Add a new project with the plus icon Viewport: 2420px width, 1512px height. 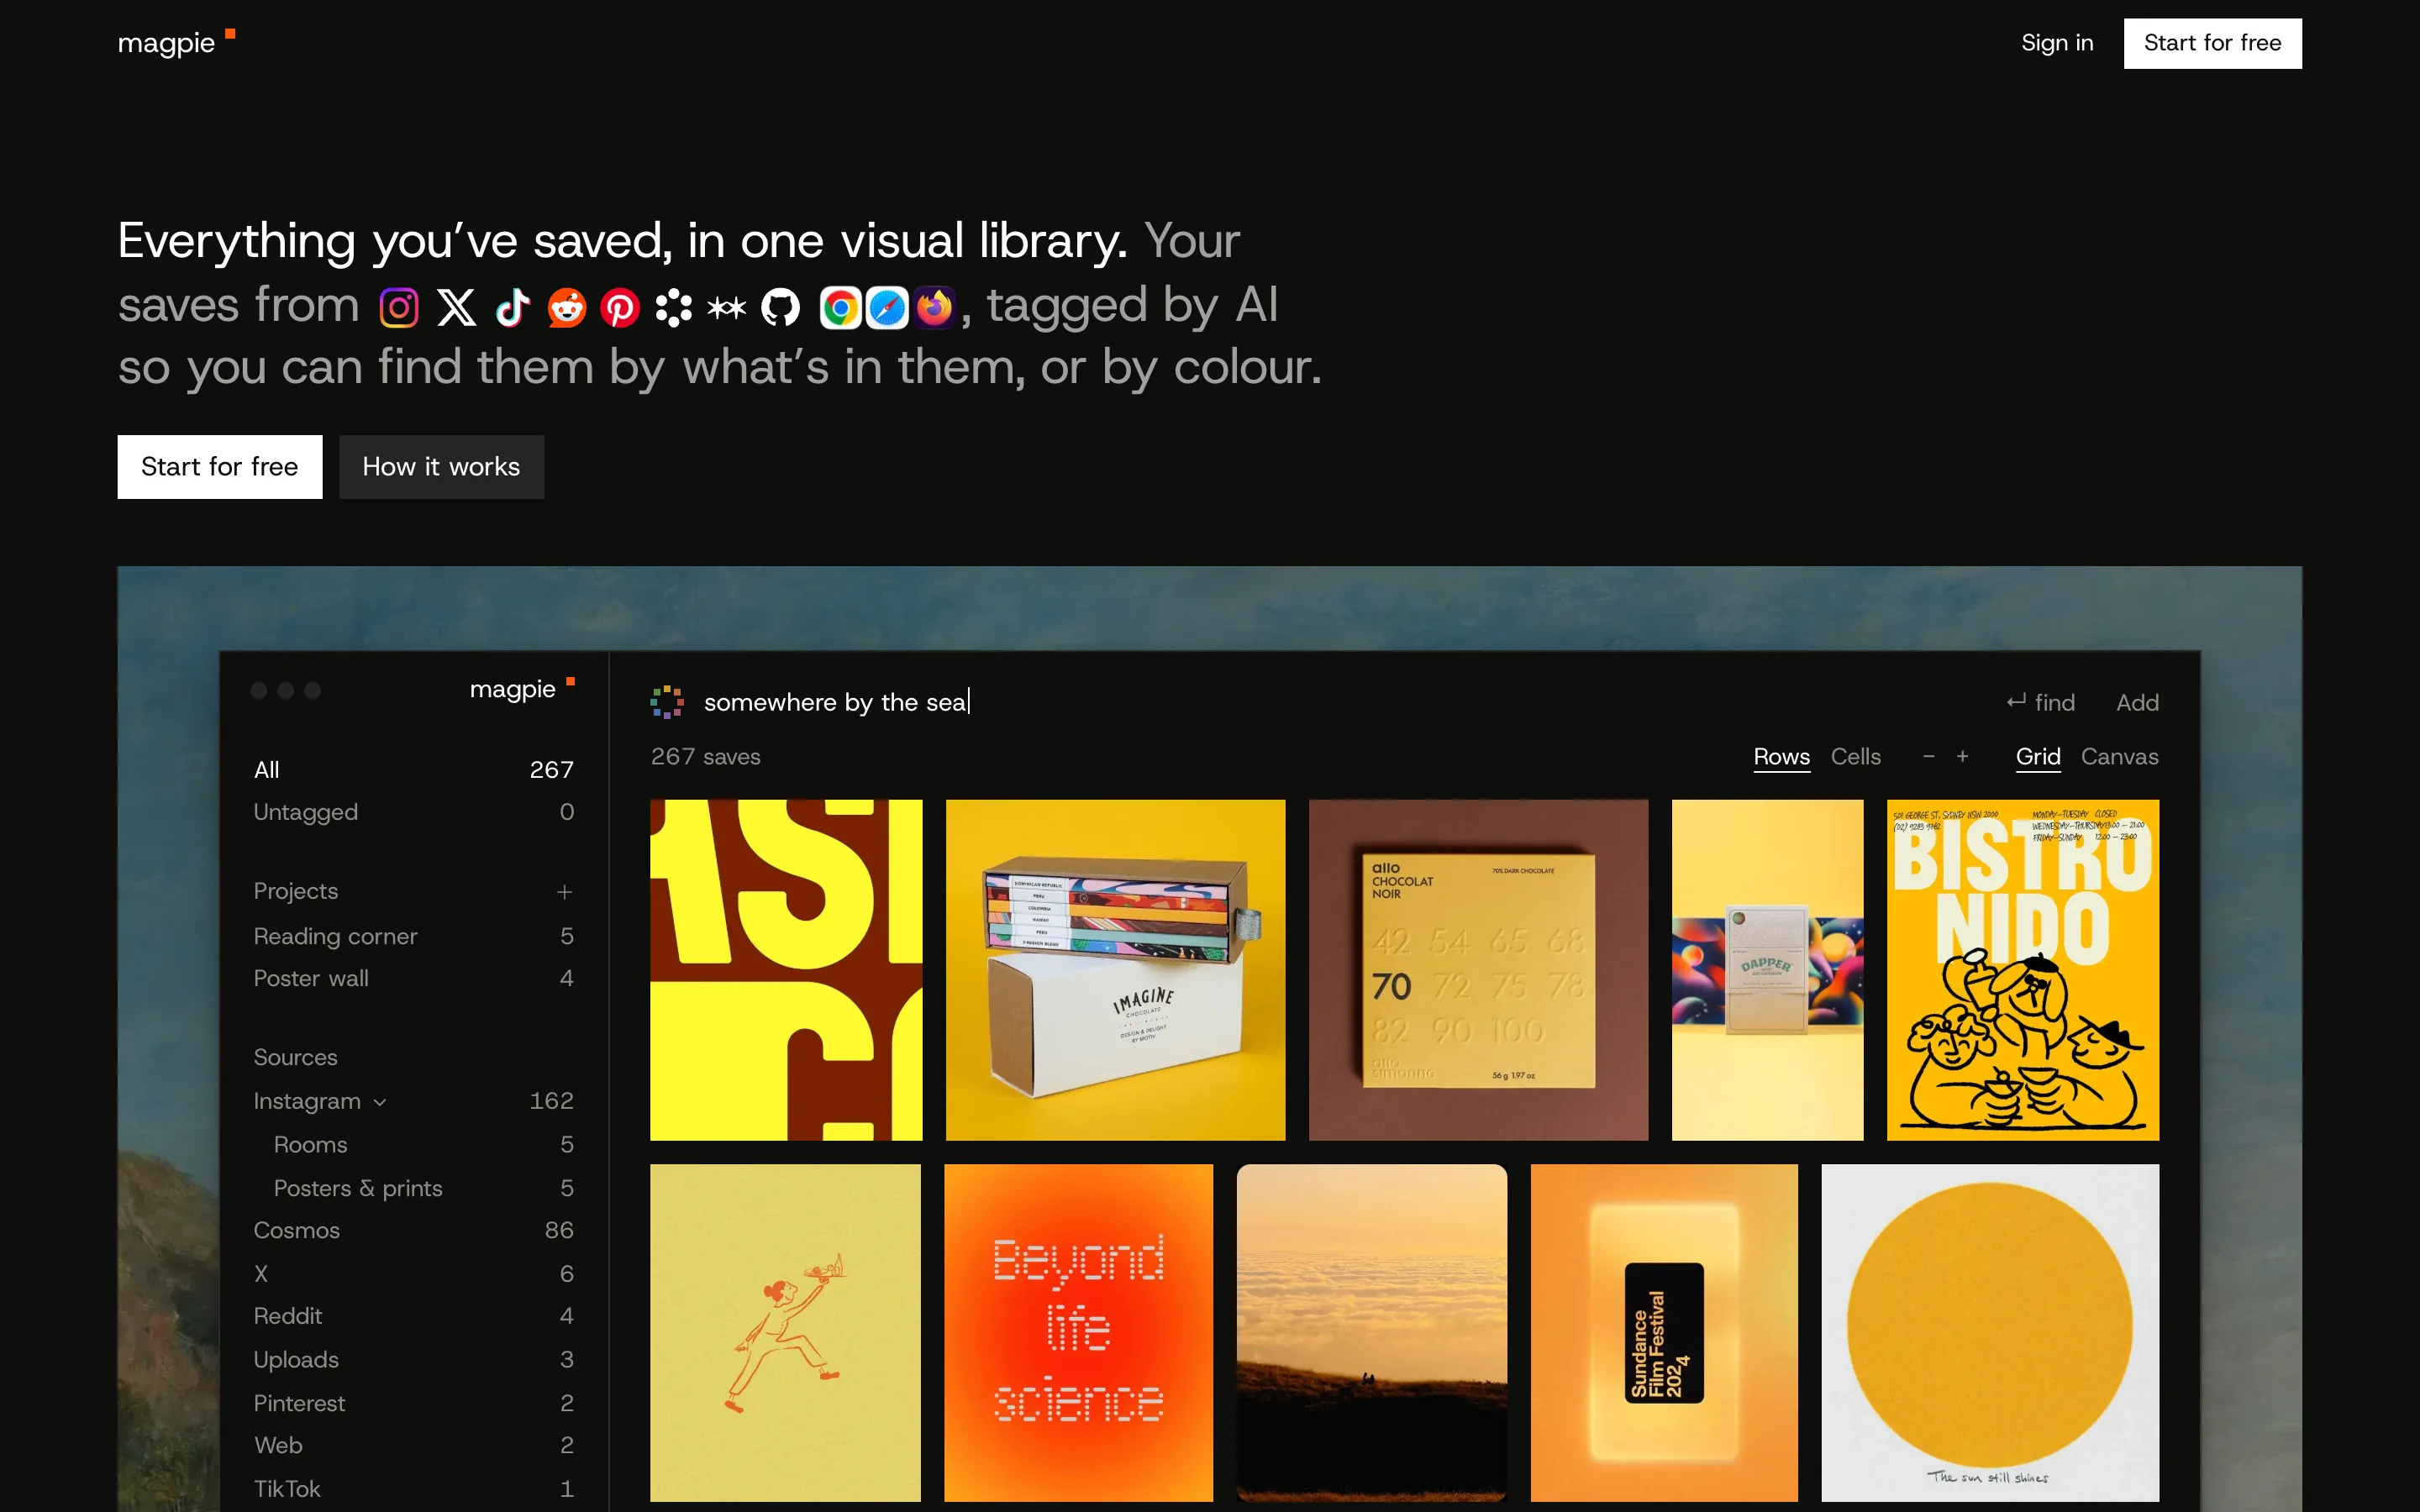point(565,891)
